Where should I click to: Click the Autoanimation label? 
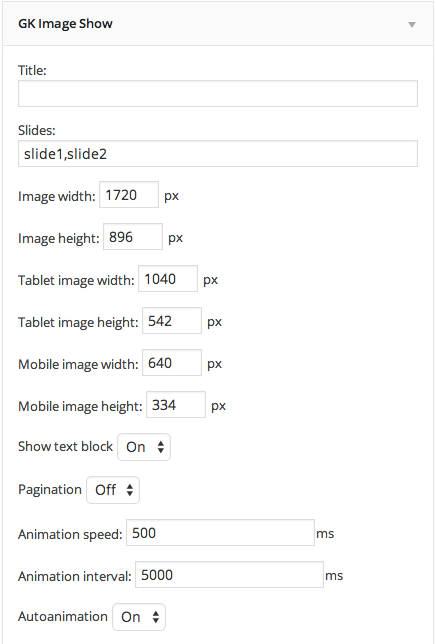tap(63, 616)
